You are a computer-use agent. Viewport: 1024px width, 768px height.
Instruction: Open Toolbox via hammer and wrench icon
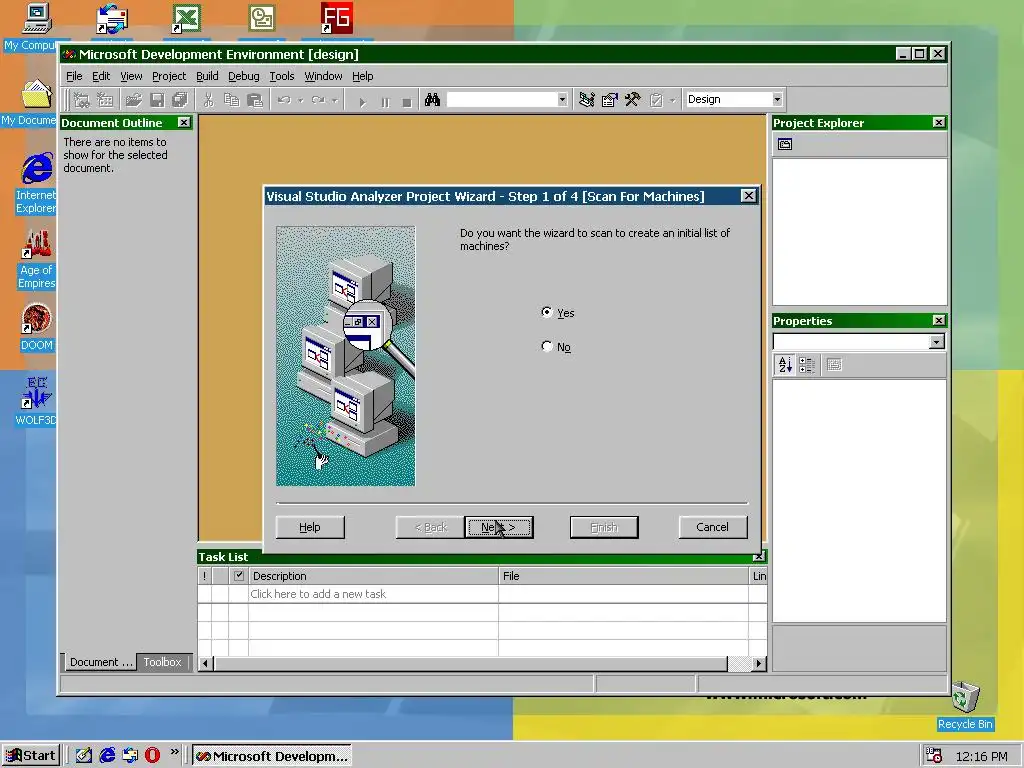632,100
